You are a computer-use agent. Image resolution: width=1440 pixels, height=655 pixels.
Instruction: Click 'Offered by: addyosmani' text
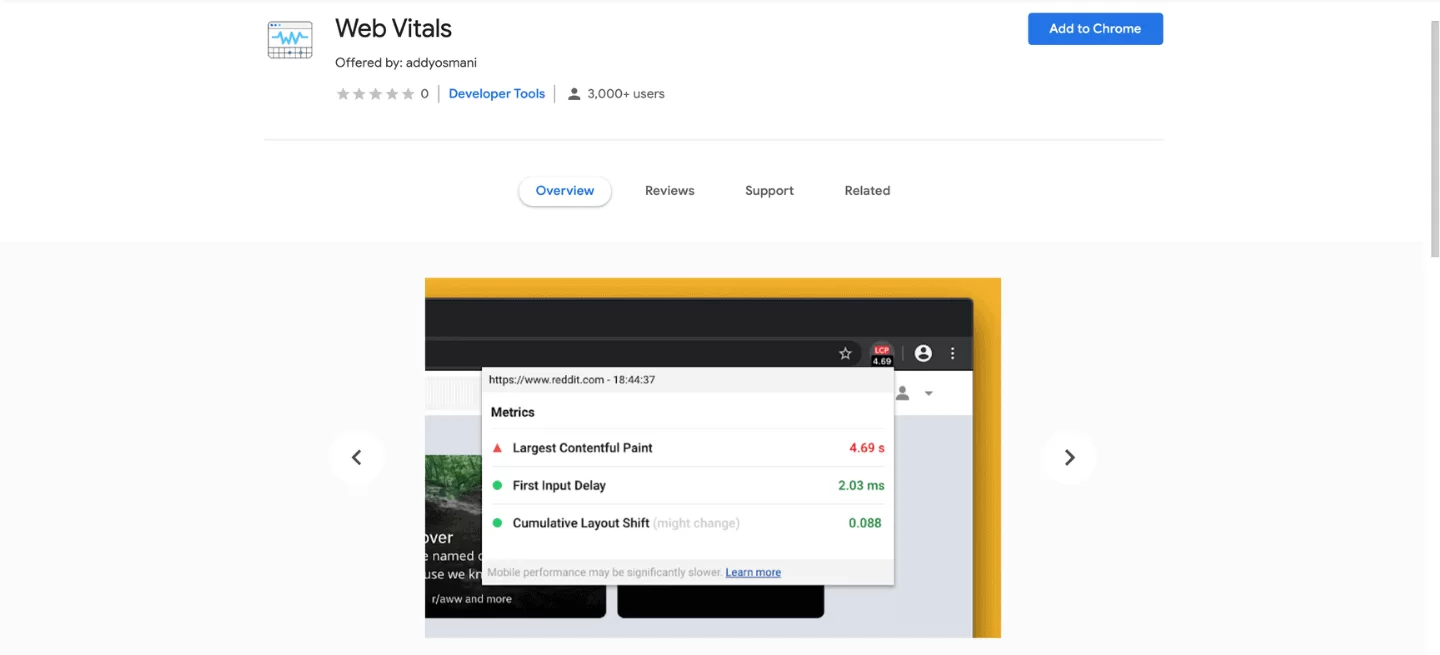pyautogui.click(x=406, y=63)
